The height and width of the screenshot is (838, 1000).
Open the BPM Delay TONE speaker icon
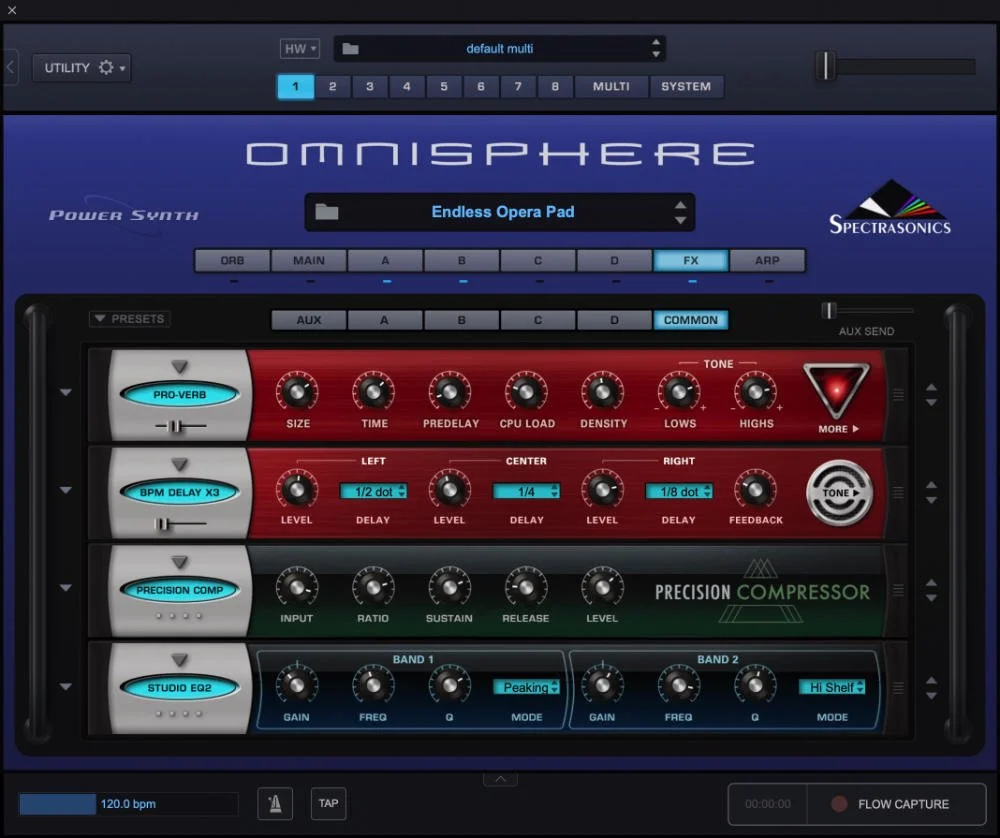coord(839,492)
